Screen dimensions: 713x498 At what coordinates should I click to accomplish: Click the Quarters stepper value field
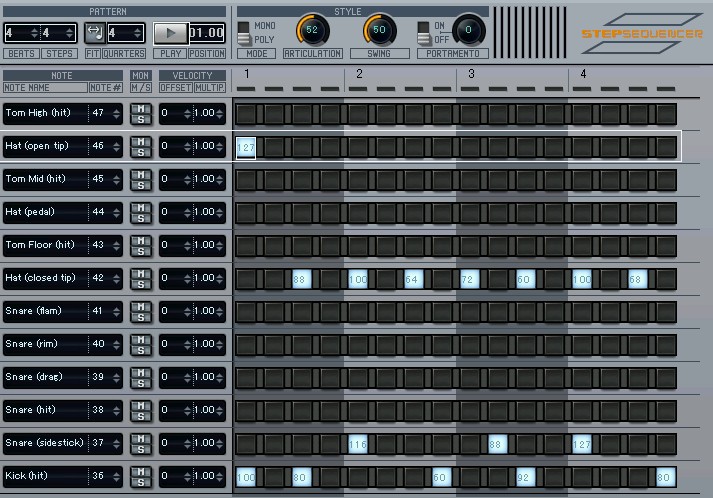[x=126, y=33]
